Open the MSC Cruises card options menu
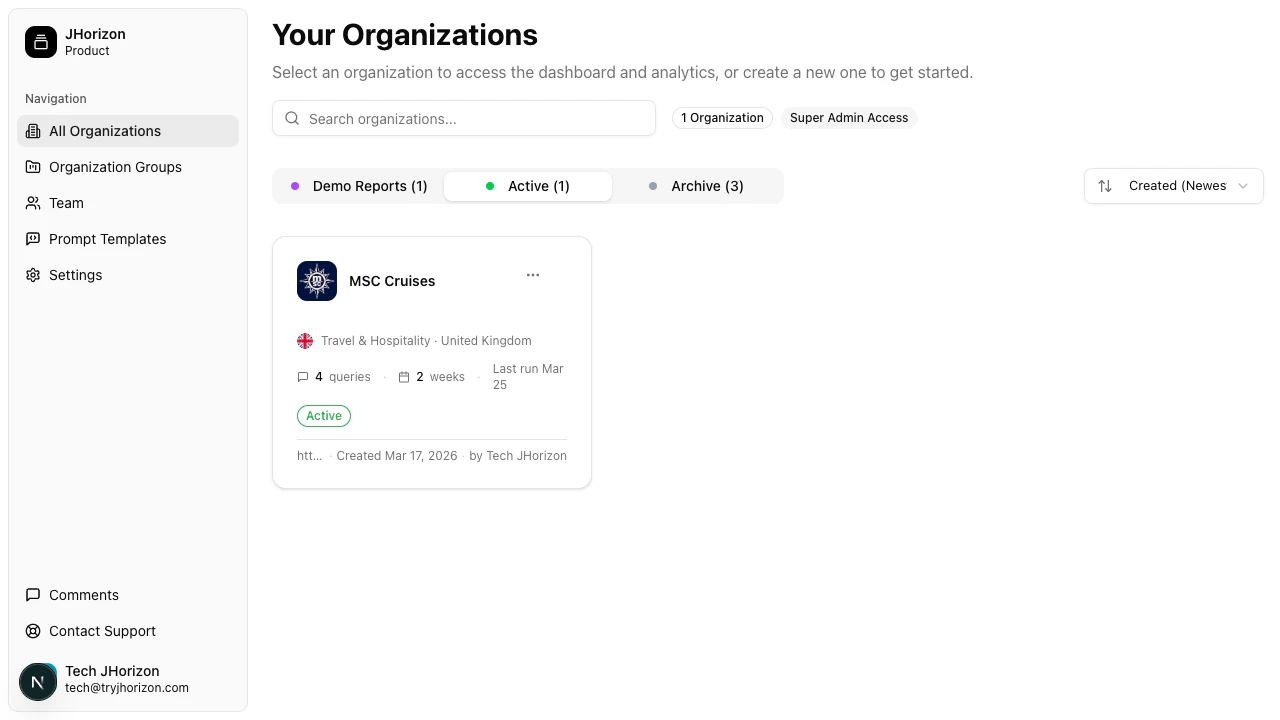The image size is (1280, 720). [x=533, y=275]
